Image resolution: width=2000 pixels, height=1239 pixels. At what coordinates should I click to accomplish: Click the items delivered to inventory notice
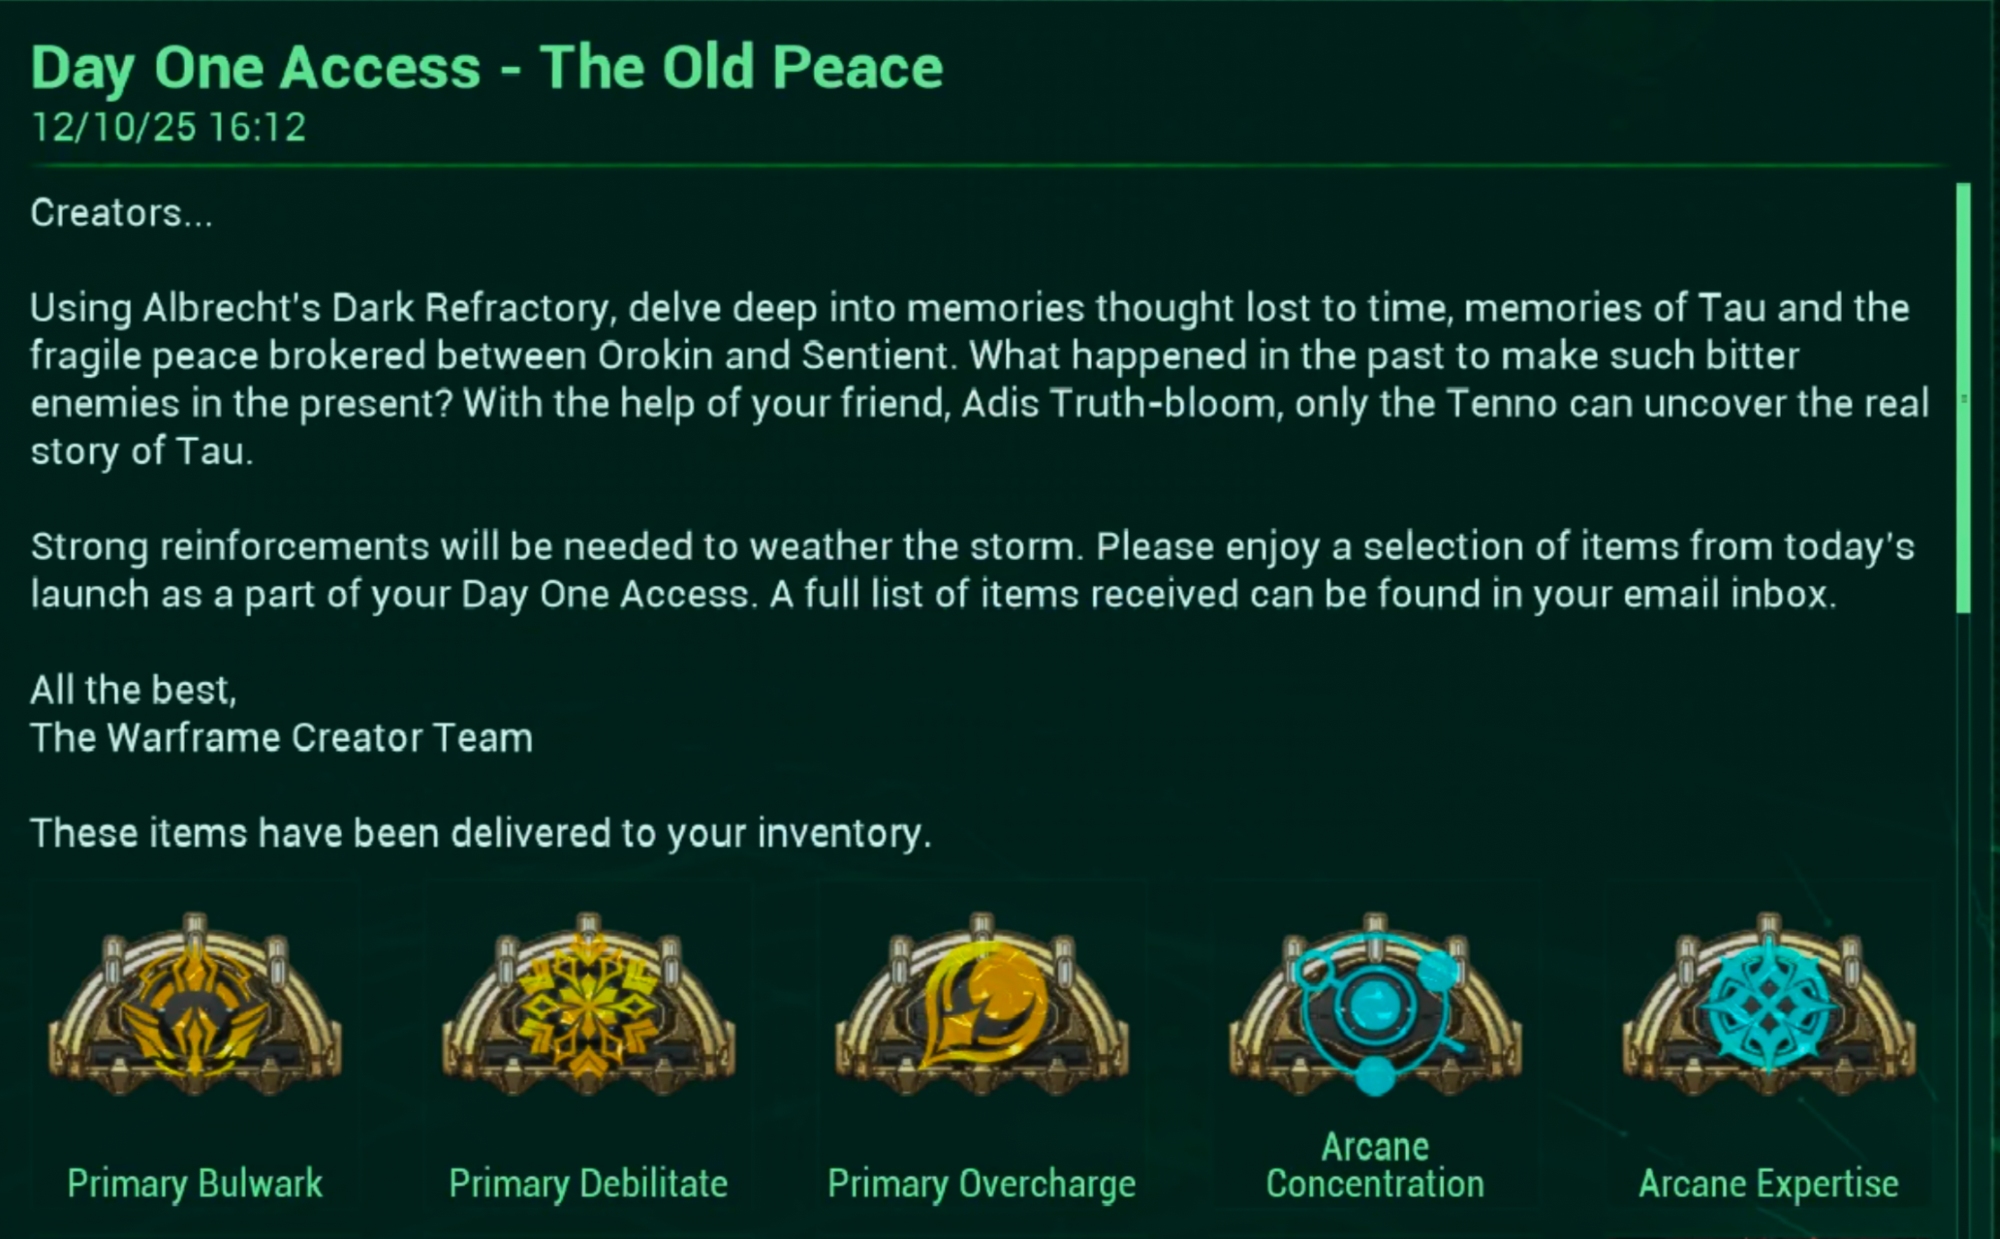pos(480,833)
